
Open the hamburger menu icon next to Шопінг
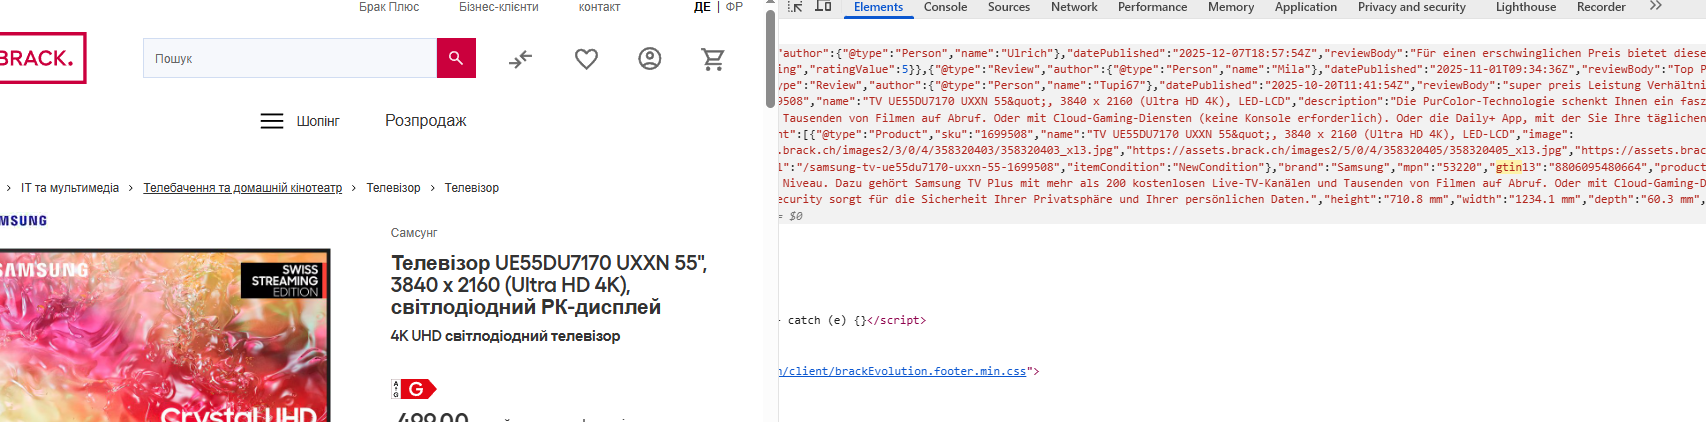coord(272,121)
